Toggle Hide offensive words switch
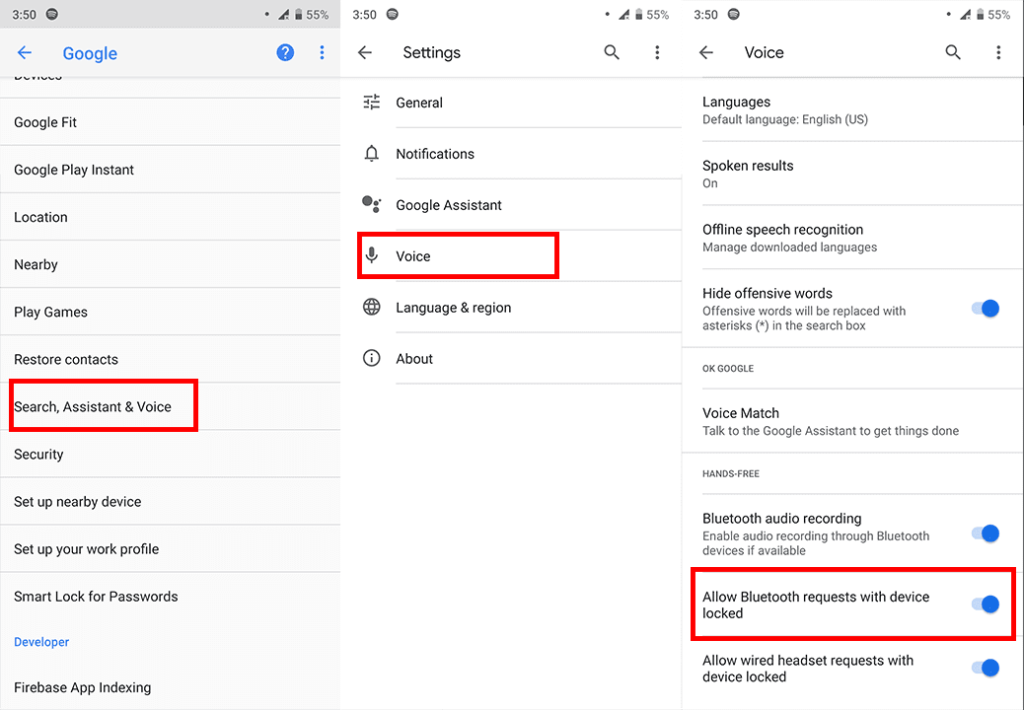1024x710 pixels. (985, 308)
